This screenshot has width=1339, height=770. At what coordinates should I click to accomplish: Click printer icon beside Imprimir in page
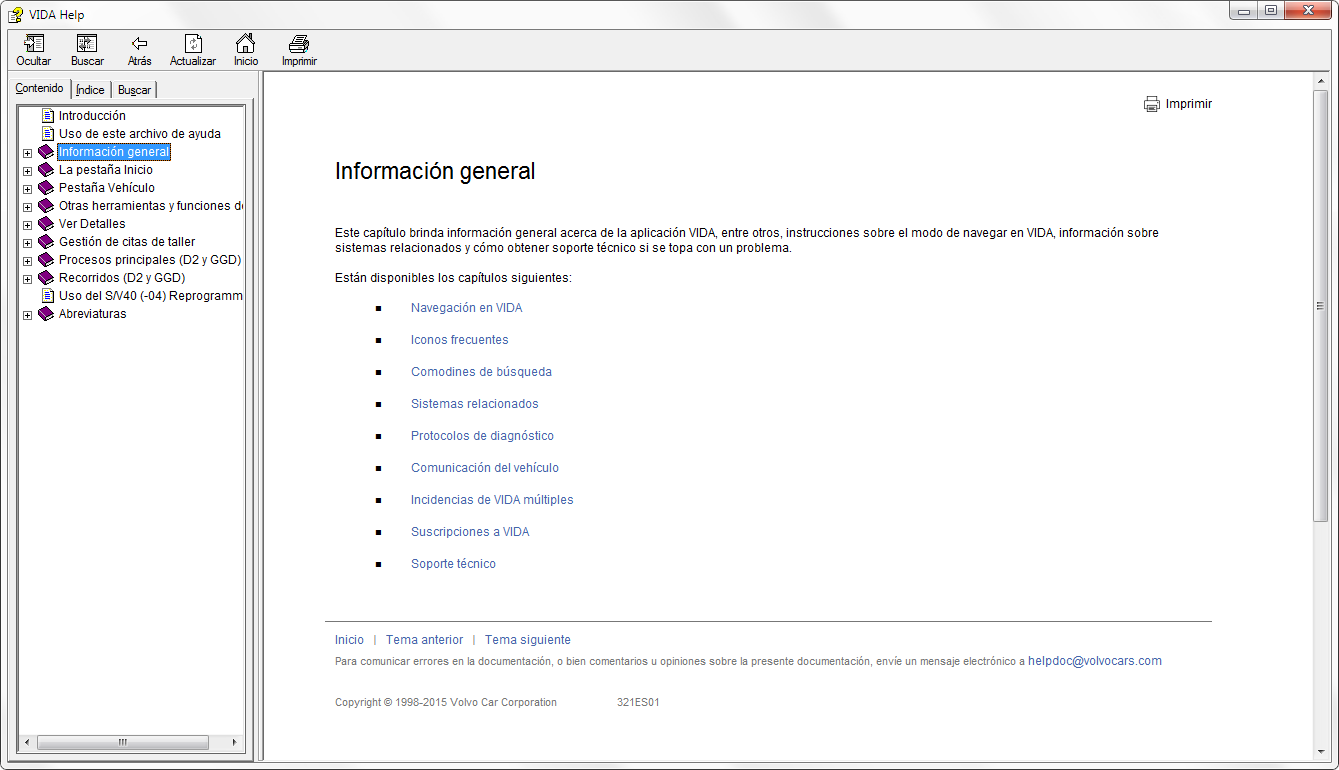[1152, 104]
